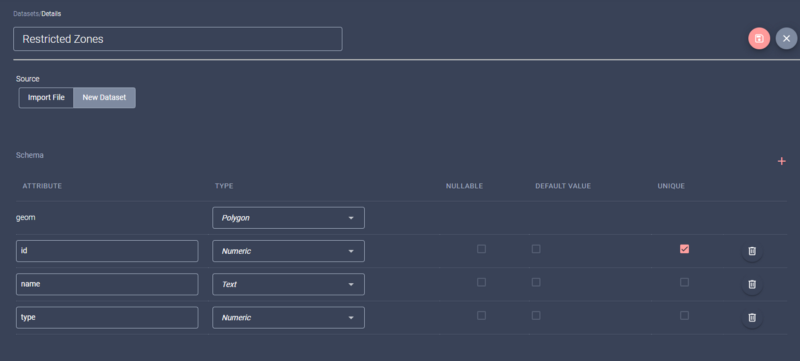Click the geom attribute label
This screenshot has width=800, height=361.
click(x=26, y=217)
